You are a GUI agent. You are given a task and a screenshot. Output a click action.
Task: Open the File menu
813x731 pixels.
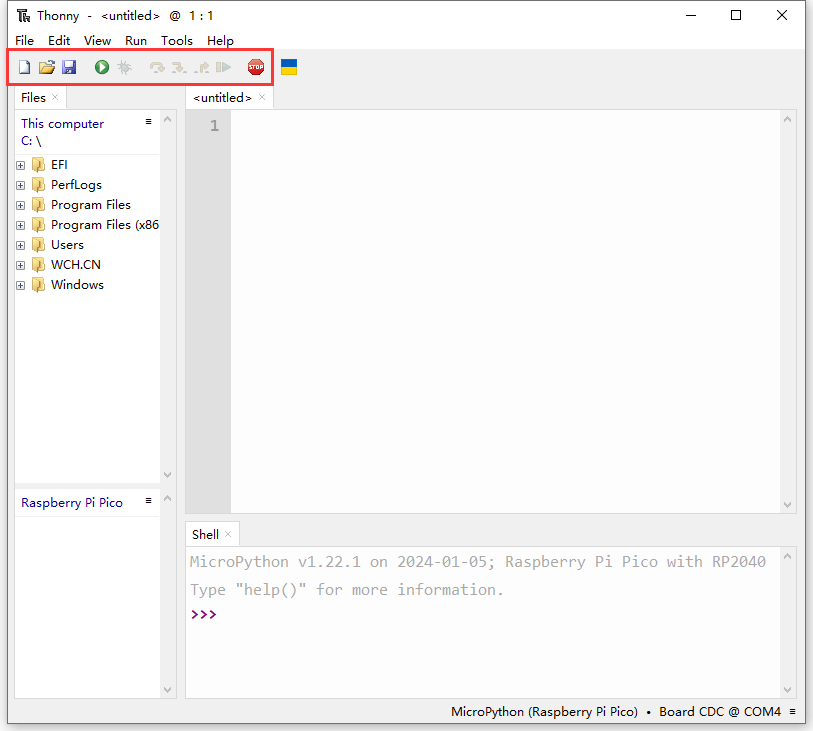(24, 40)
